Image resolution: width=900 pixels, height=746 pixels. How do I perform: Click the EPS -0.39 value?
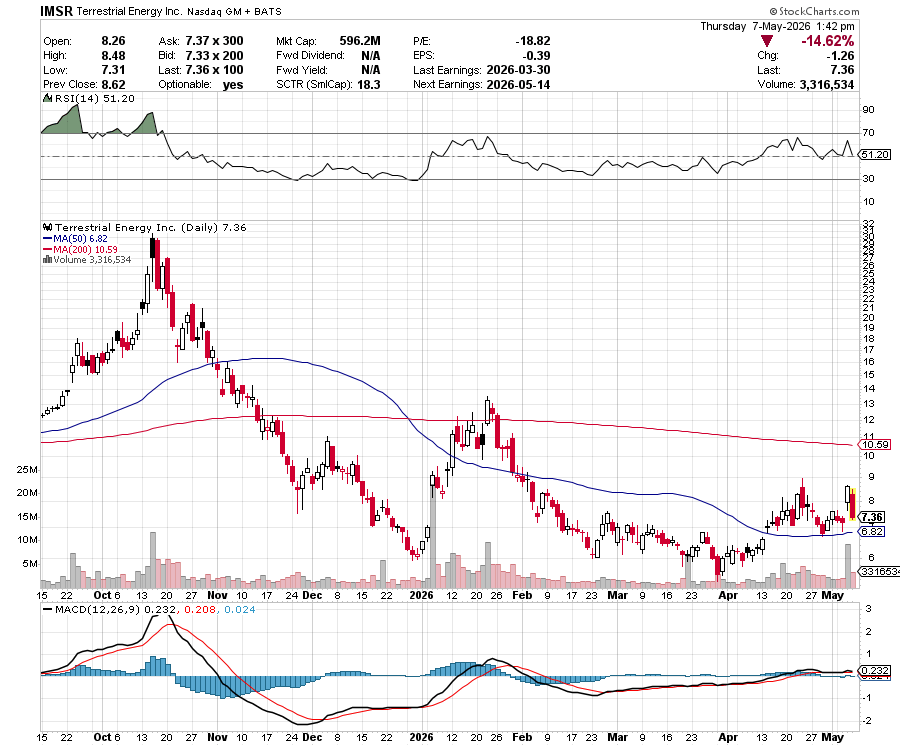tap(536, 56)
